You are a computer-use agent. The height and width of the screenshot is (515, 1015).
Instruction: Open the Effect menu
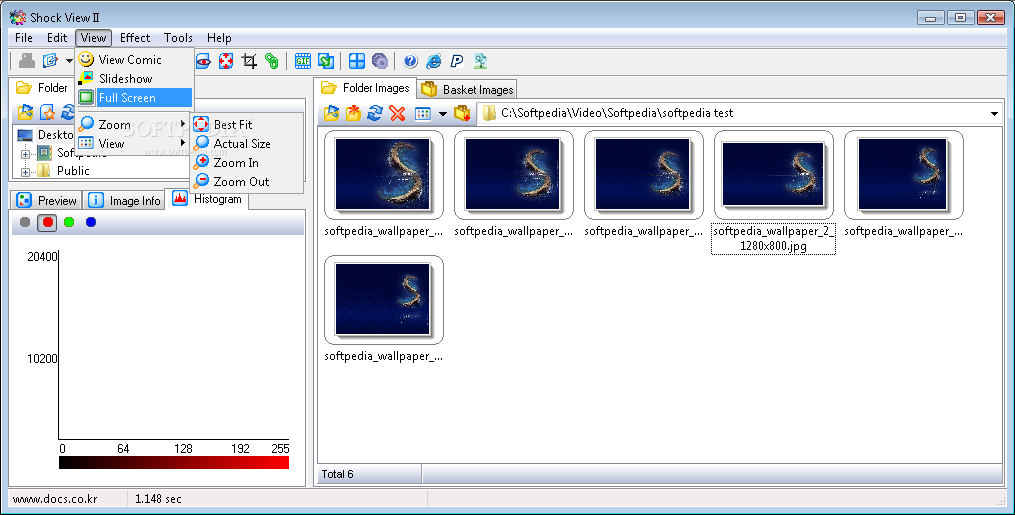coord(135,38)
